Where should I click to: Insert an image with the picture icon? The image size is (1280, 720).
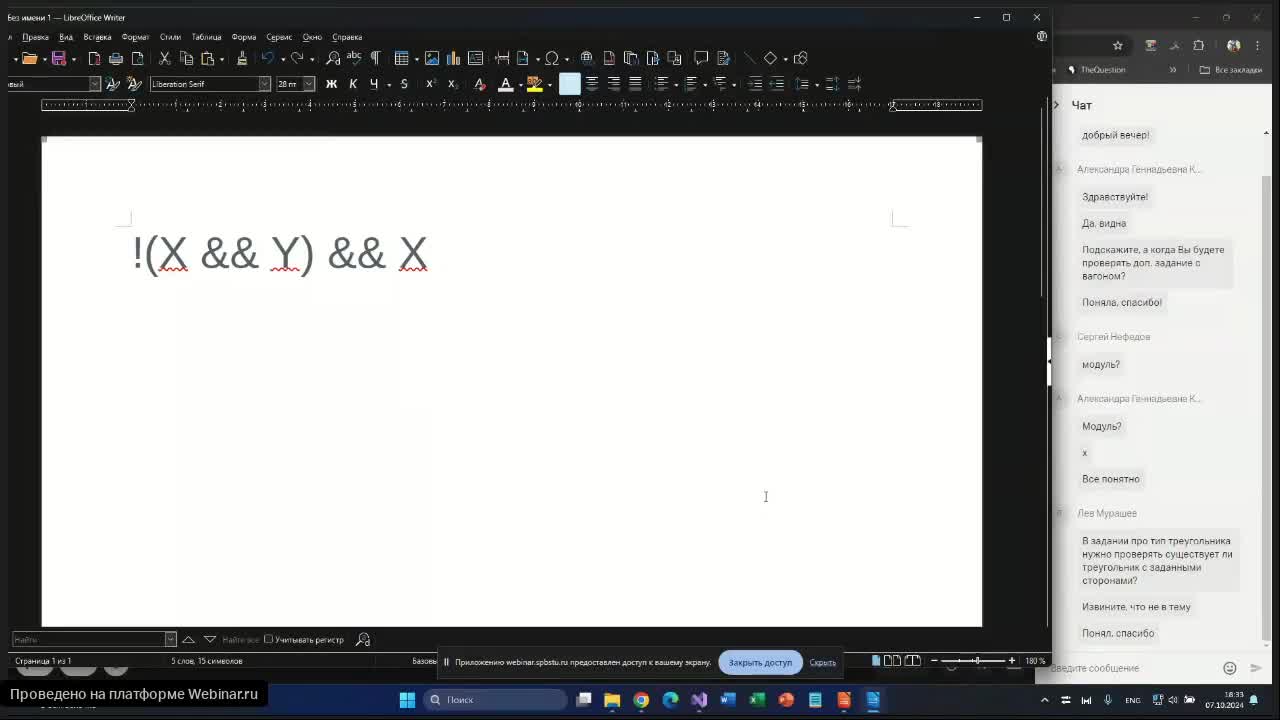432,58
